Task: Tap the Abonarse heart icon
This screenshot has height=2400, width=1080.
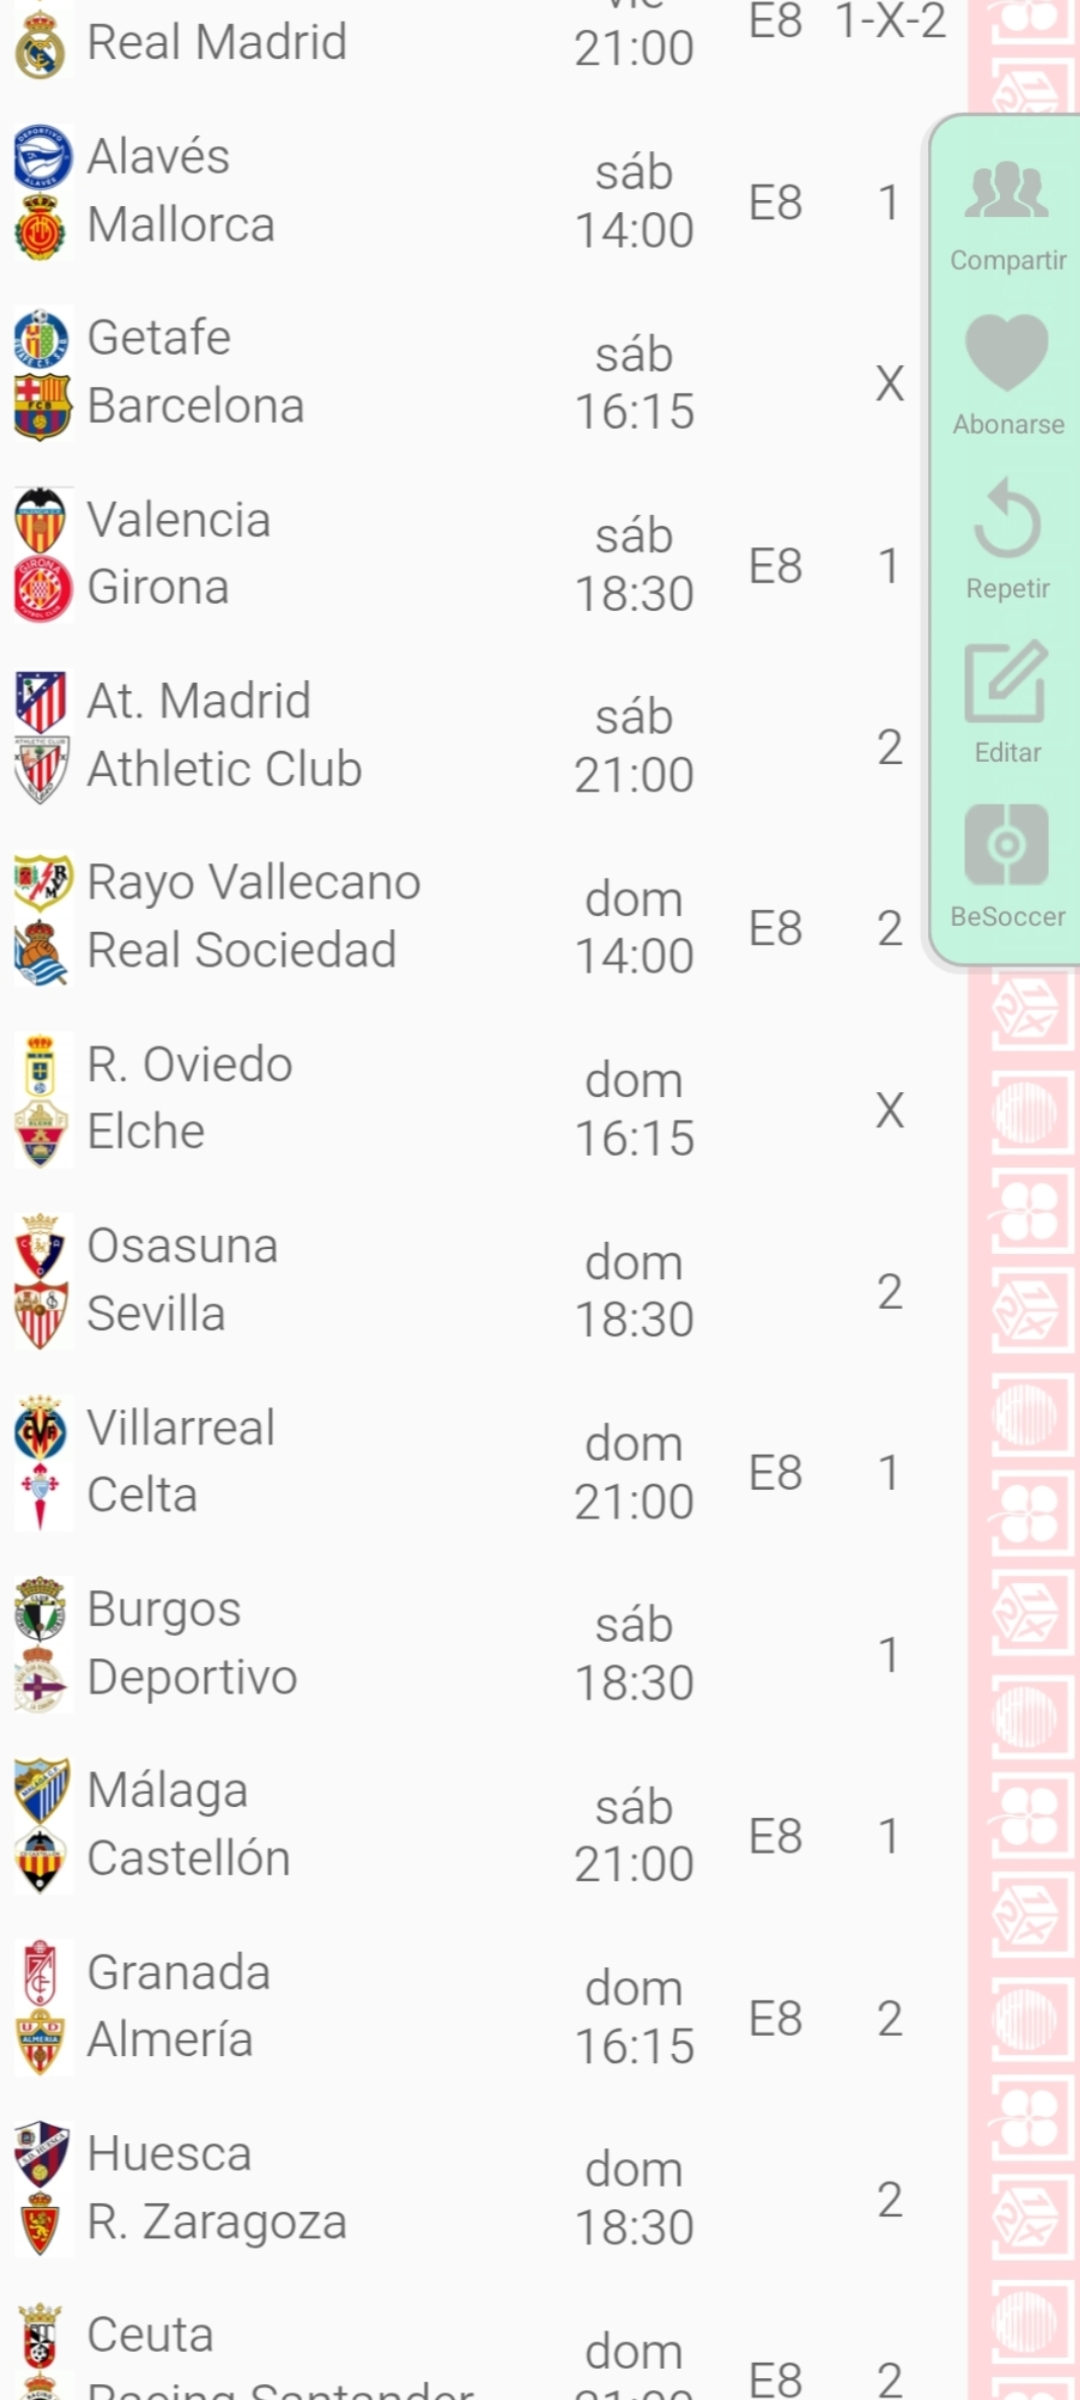Action: (1006, 352)
